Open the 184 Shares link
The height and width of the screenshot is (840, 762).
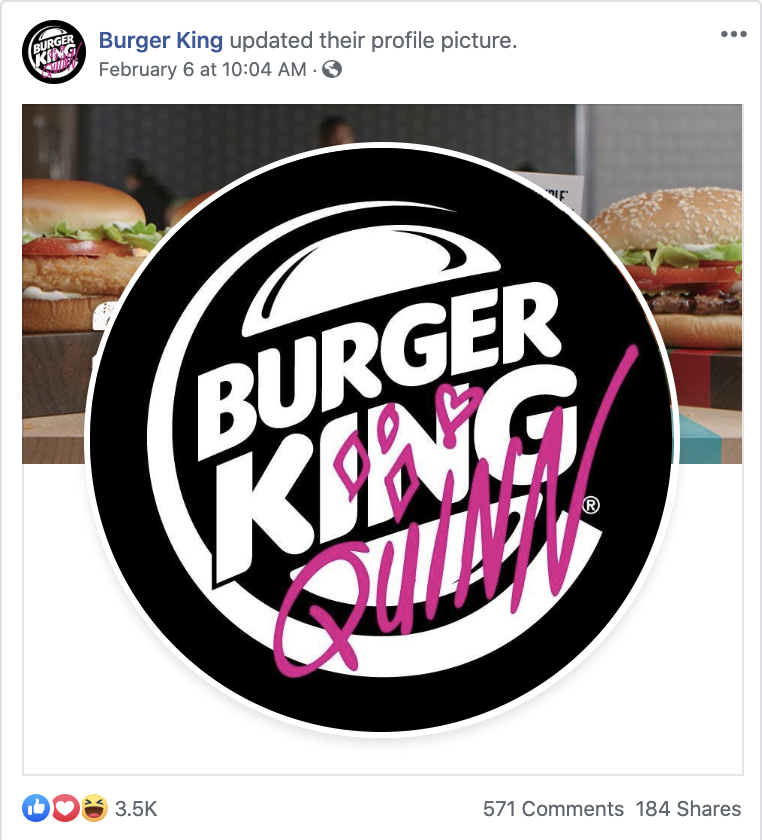[688, 808]
